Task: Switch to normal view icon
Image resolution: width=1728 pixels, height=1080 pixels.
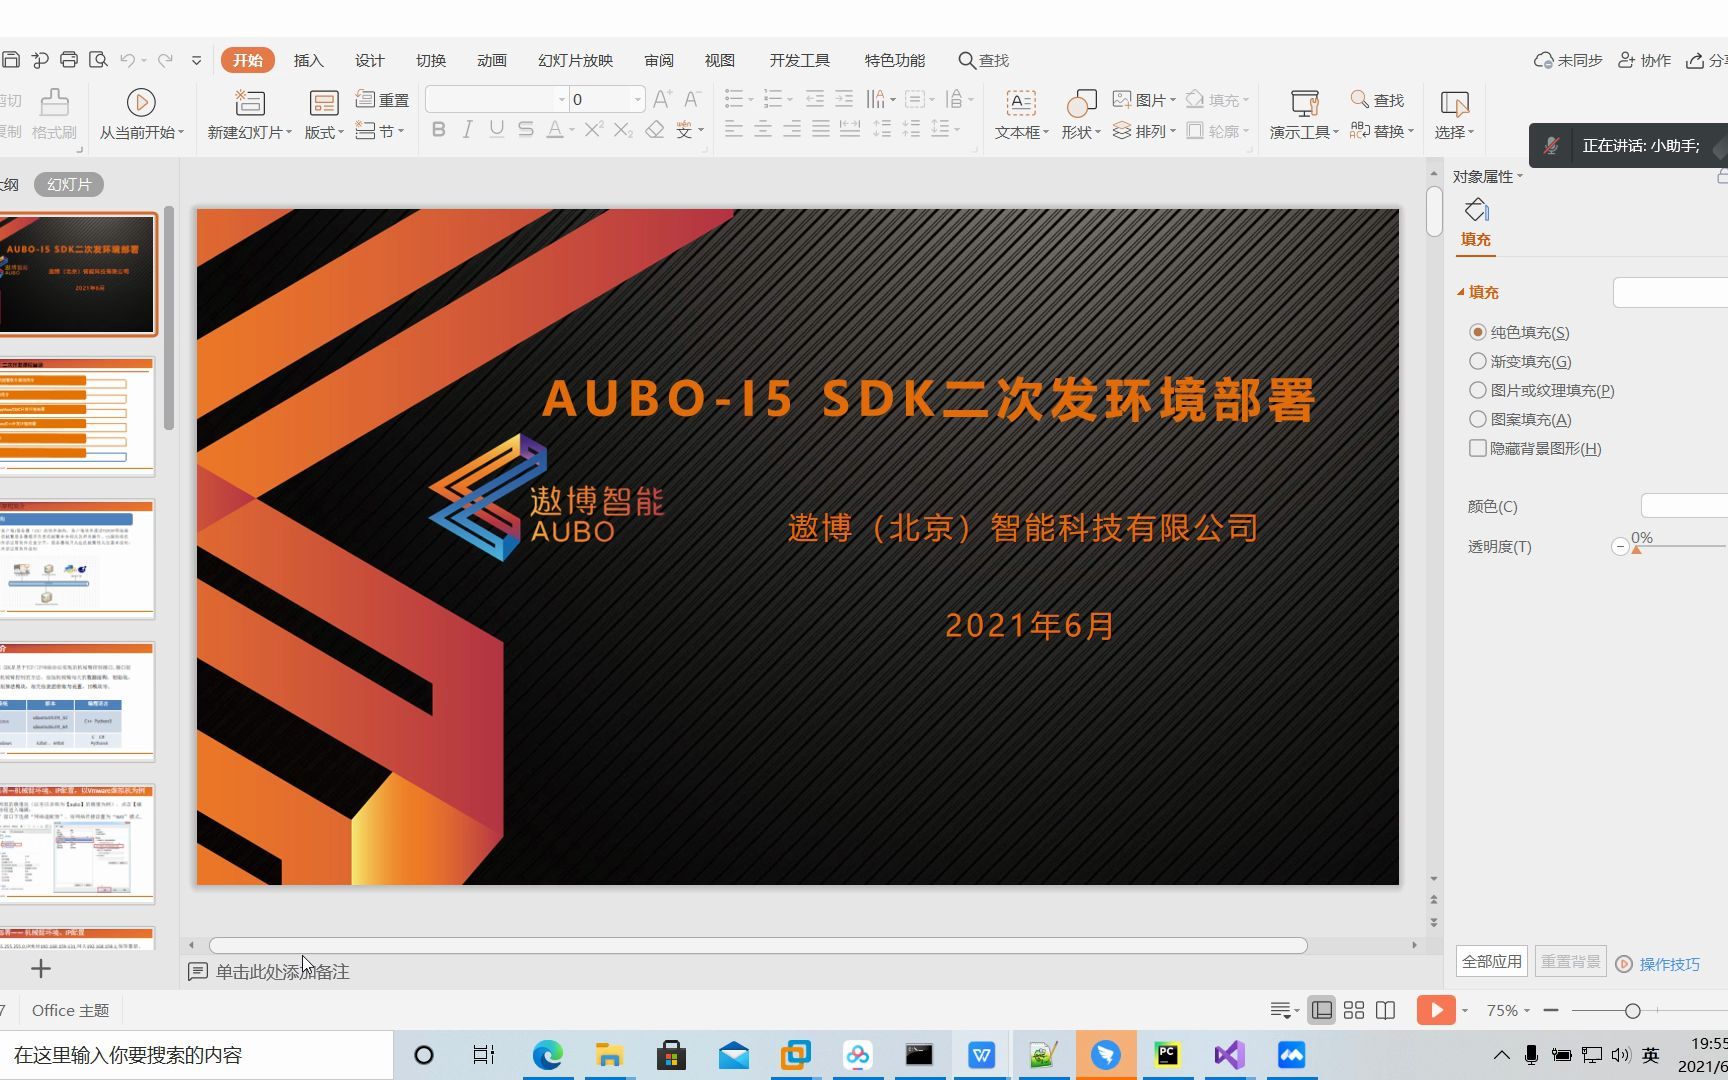Action: point(1322,1010)
